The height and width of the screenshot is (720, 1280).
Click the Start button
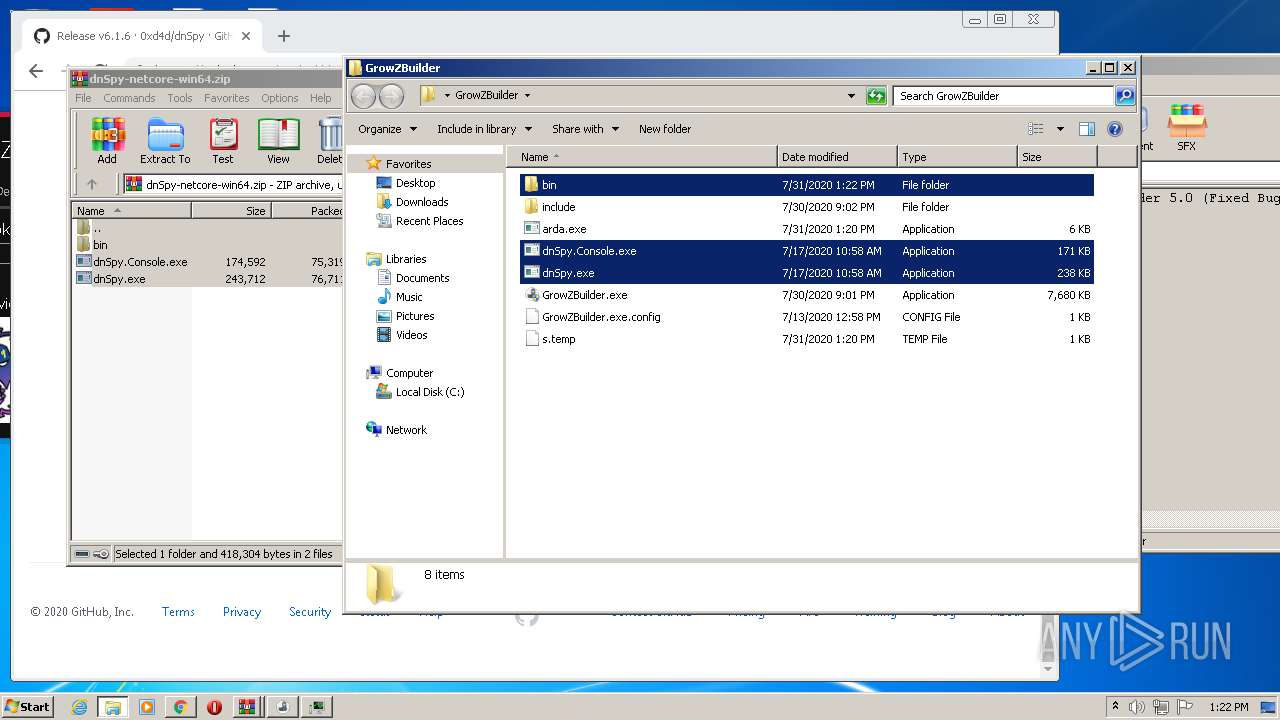(x=27, y=707)
